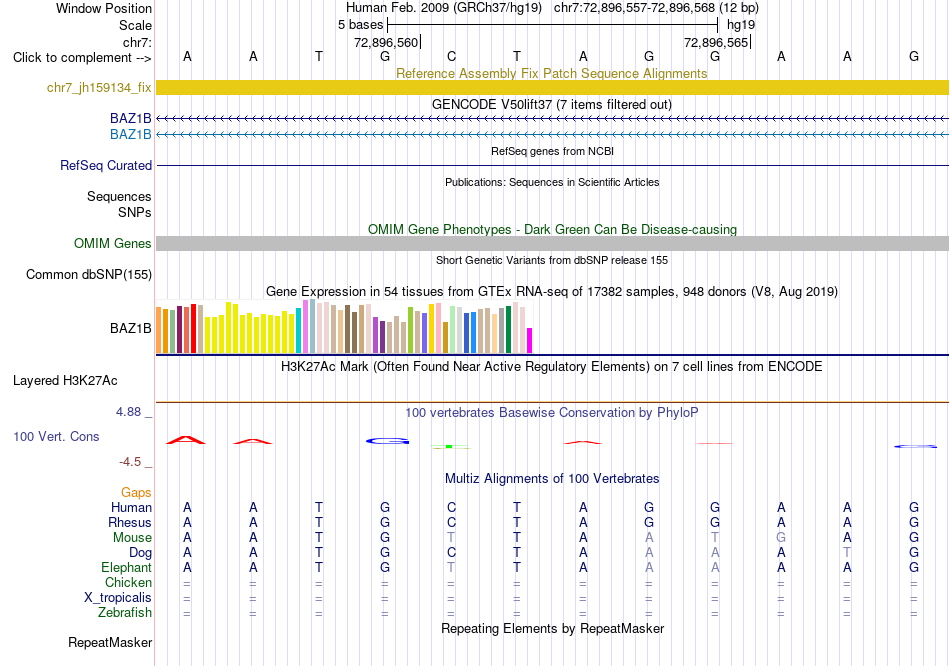950x666 pixels.
Task: Open the H3K27Ac Mark track title
Action: point(551,367)
